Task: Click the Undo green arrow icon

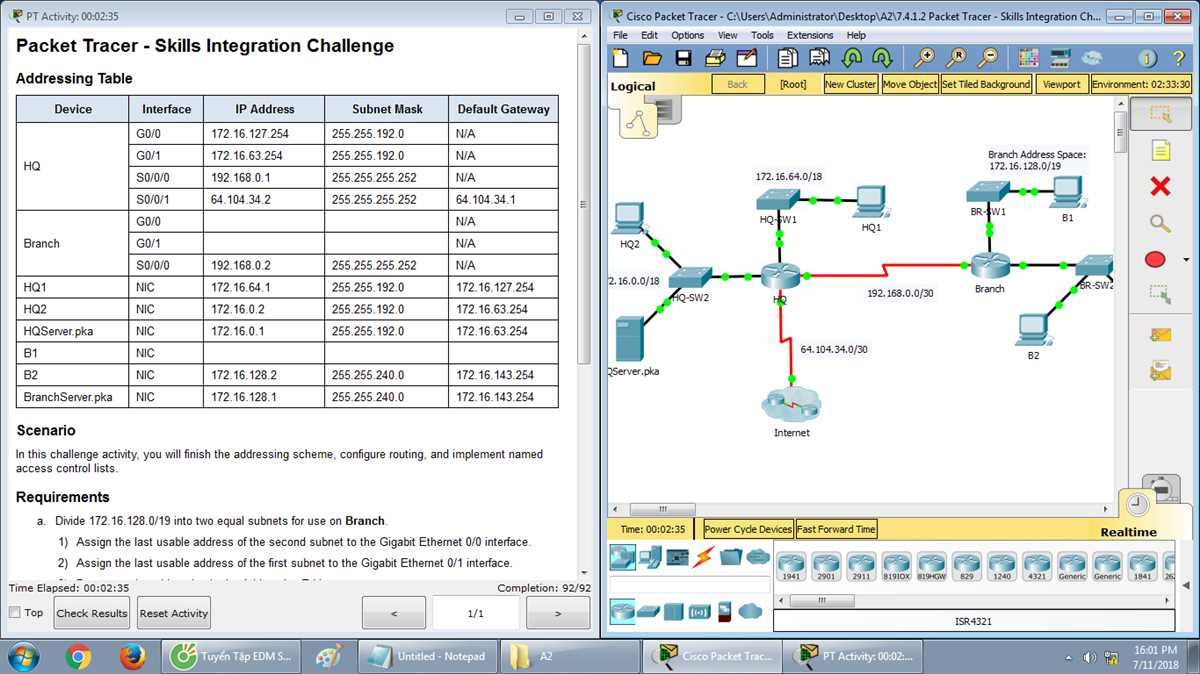Action: click(853, 58)
